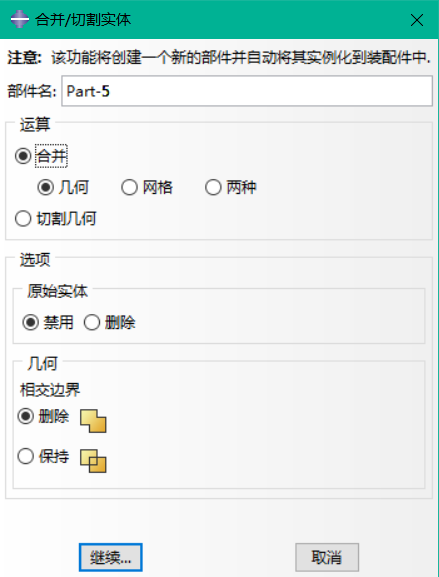The height and width of the screenshot is (577, 439).
Task: Click the 保持 overlapping squares illustration icon
Action: [93, 461]
